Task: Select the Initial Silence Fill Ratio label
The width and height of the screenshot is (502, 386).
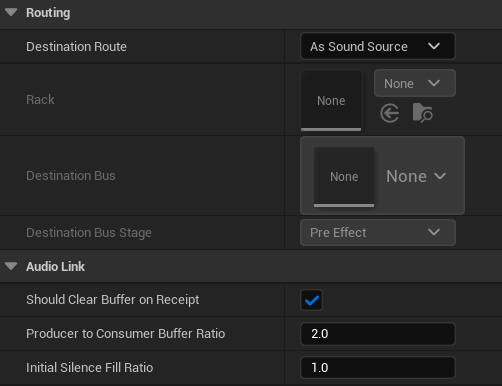Action: click(90, 368)
